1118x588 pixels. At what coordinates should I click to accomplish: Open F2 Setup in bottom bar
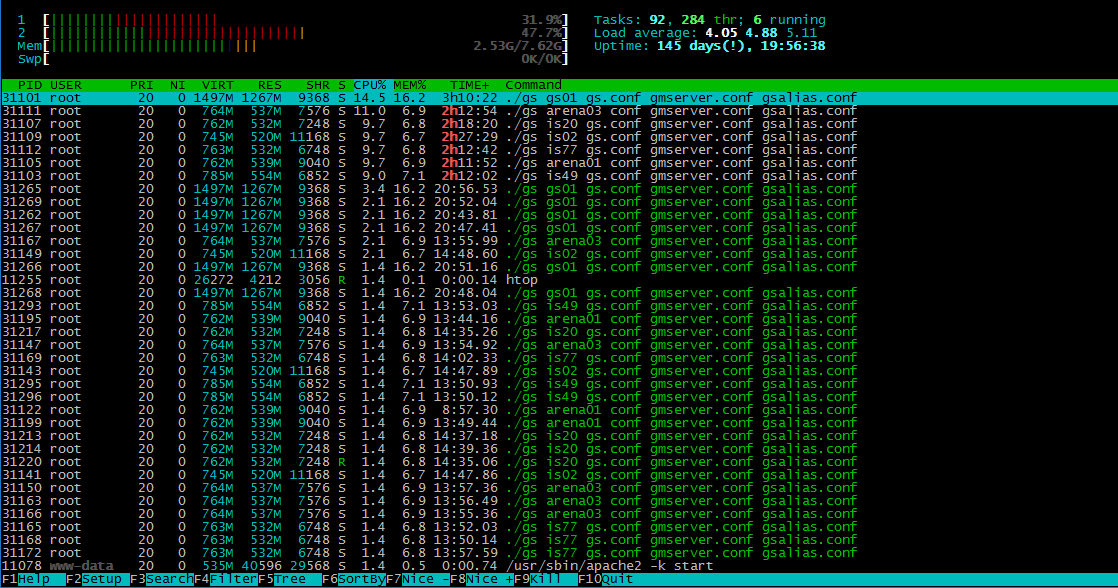click(98, 579)
